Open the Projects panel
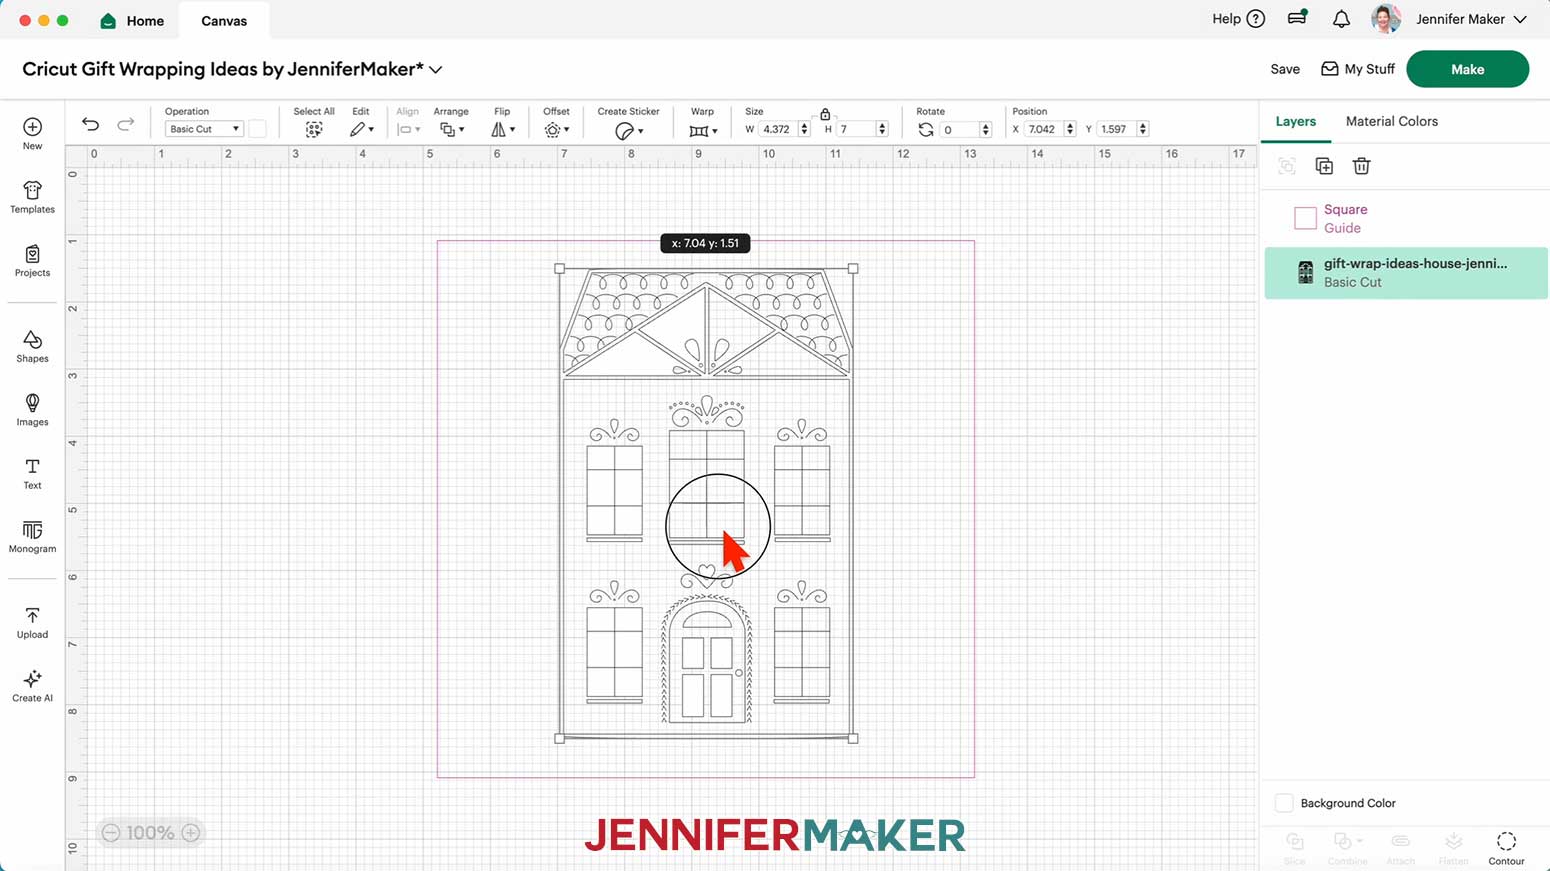This screenshot has width=1550, height=871. coord(32,261)
